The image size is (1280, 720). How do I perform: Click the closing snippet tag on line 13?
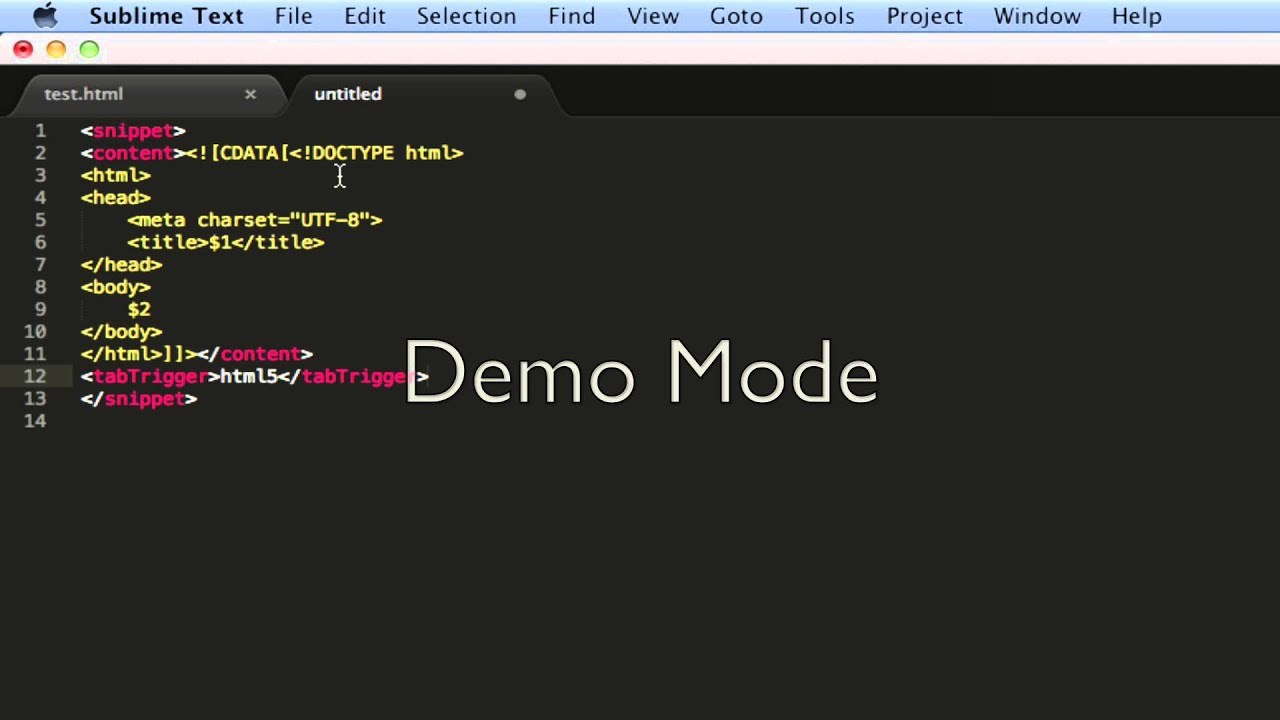click(x=139, y=399)
